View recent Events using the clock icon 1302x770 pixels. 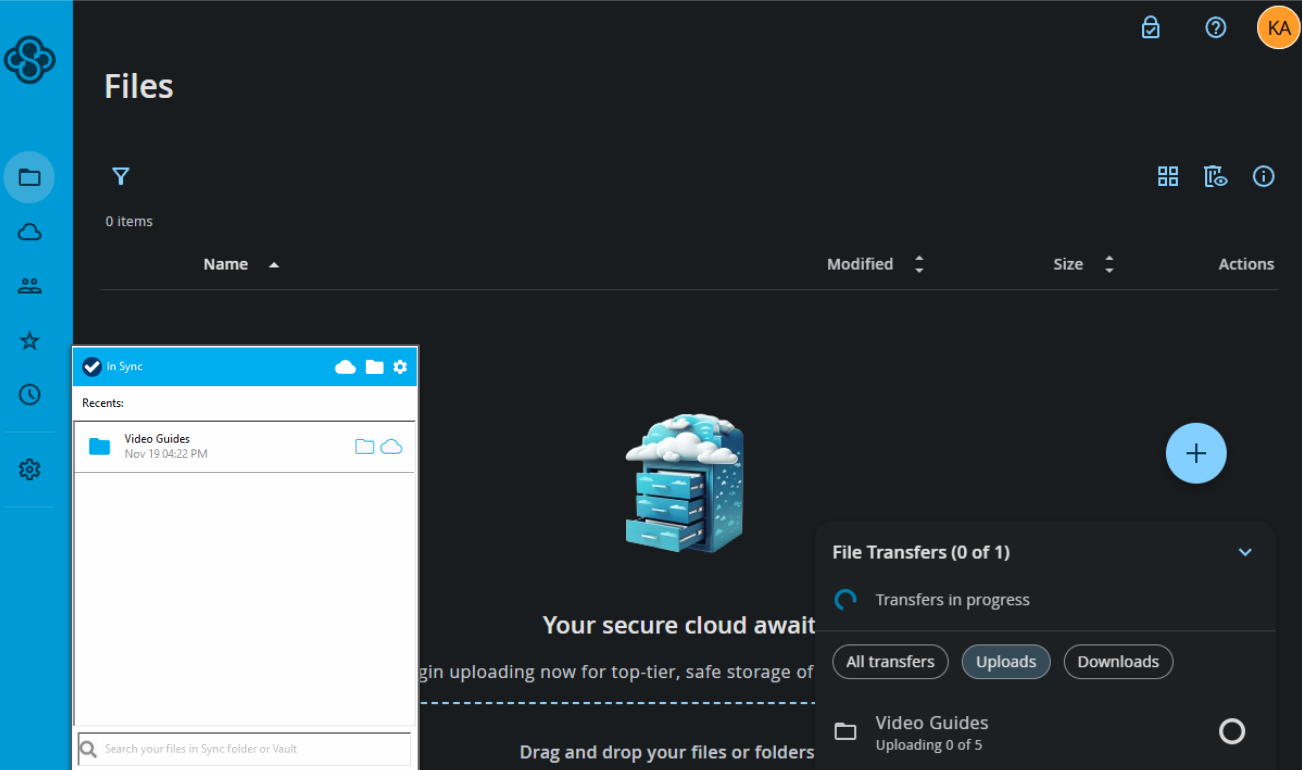(x=29, y=394)
